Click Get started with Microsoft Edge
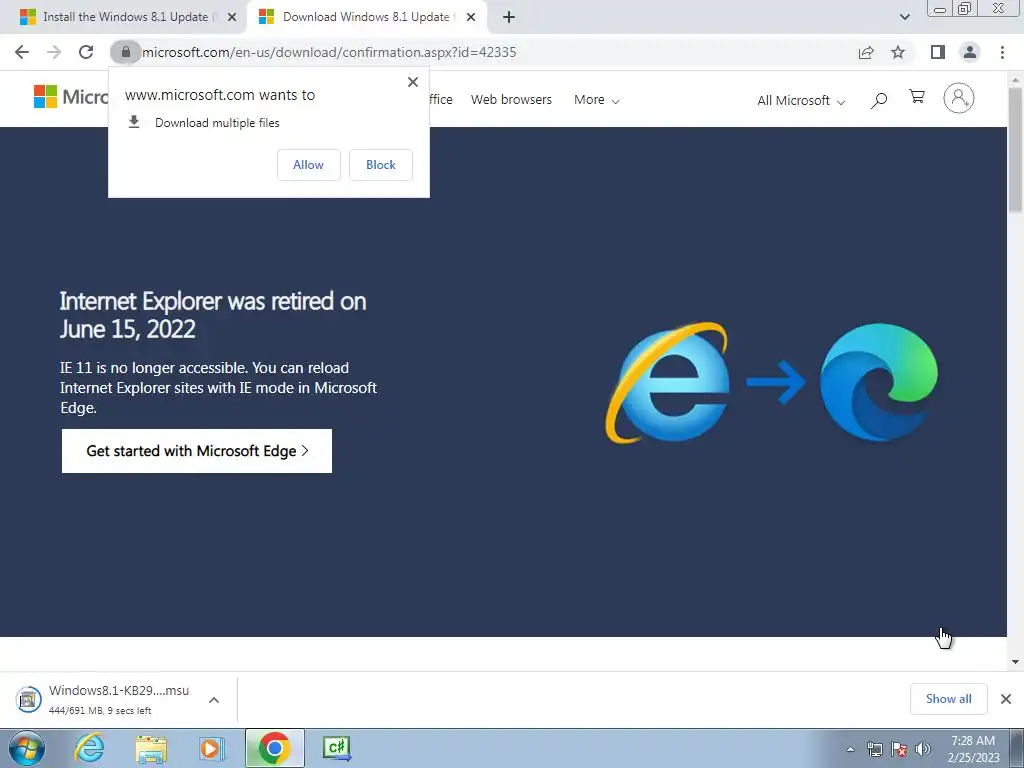This screenshot has width=1024, height=768. click(x=197, y=451)
